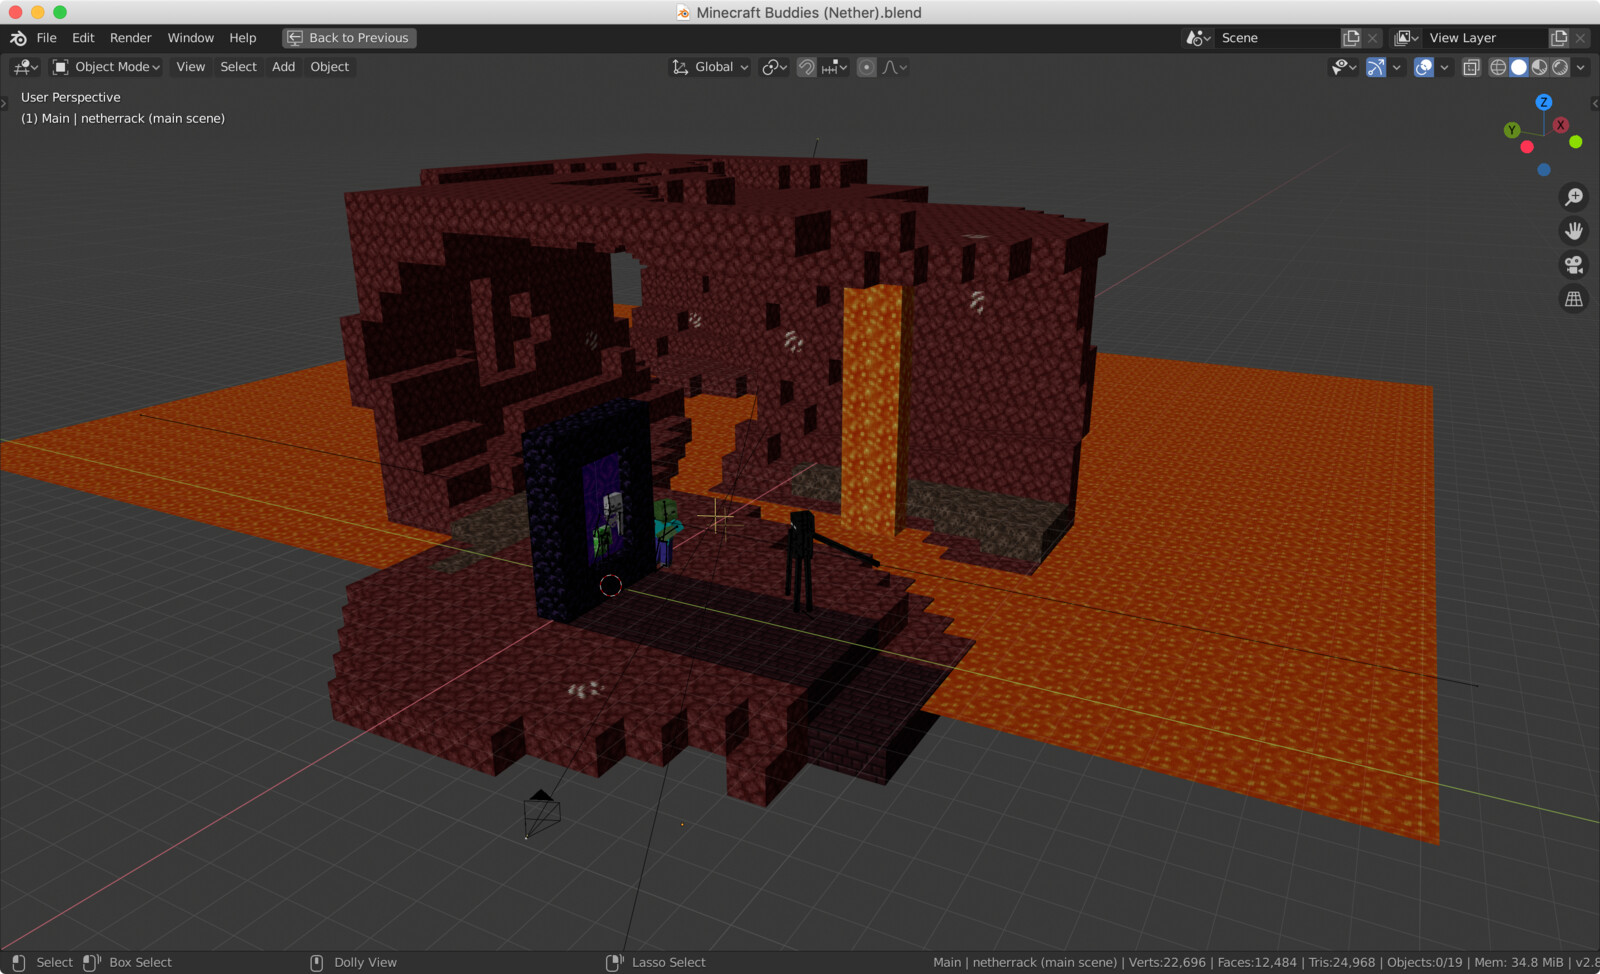This screenshot has height=974, width=1600.
Task: Select the camera object in viewport
Action: [541, 813]
